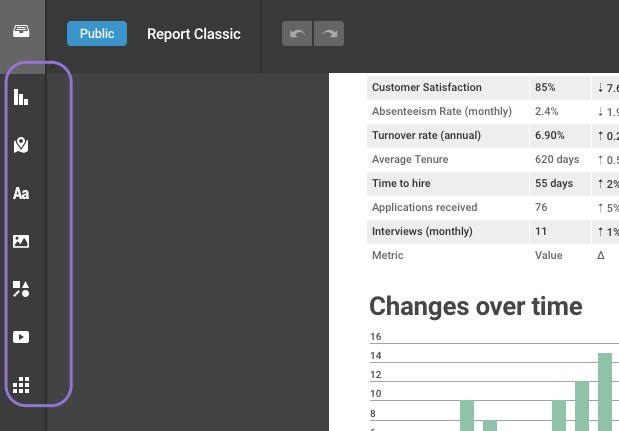The image size is (619, 431).
Task: Open the Add chart panel
Action: click(x=21, y=97)
